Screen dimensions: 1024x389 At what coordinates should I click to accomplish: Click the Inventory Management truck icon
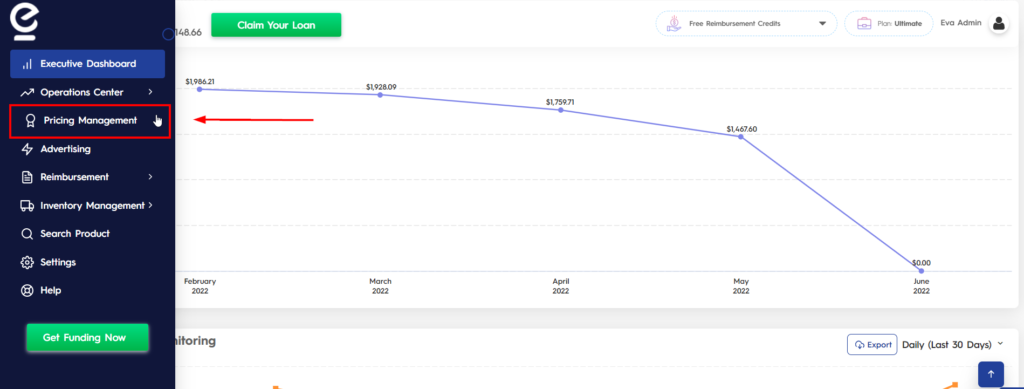click(27, 206)
